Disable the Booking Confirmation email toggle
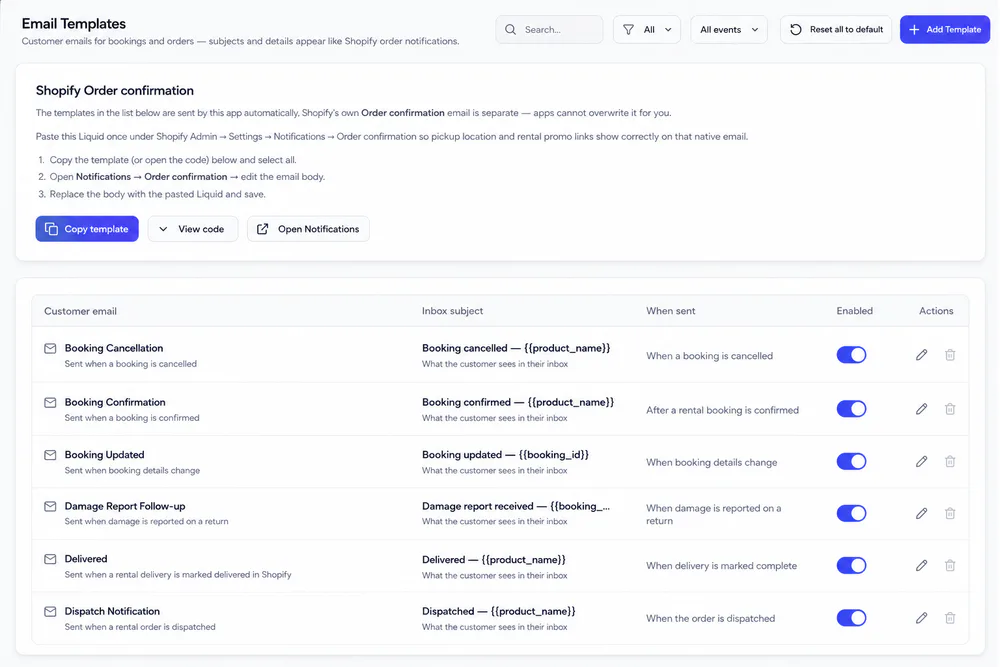The width and height of the screenshot is (1000, 667). (x=851, y=409)
